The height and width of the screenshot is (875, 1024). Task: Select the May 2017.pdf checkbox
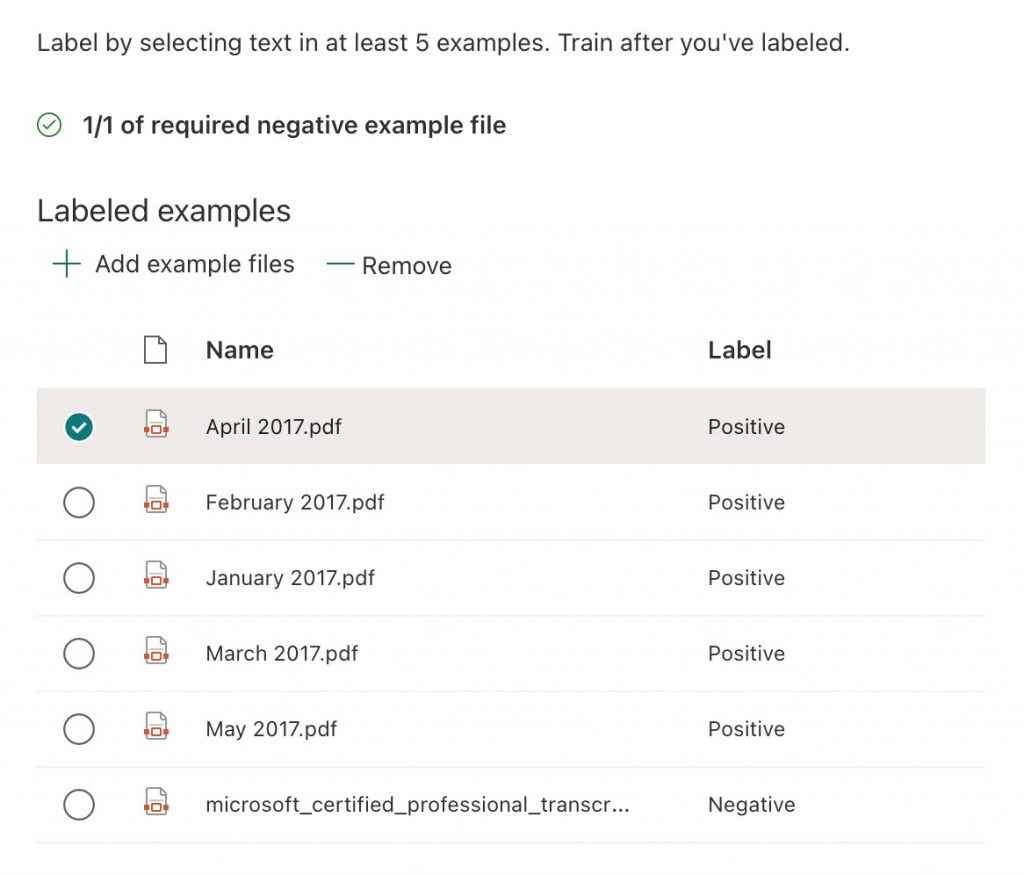[x=79, y=729]
